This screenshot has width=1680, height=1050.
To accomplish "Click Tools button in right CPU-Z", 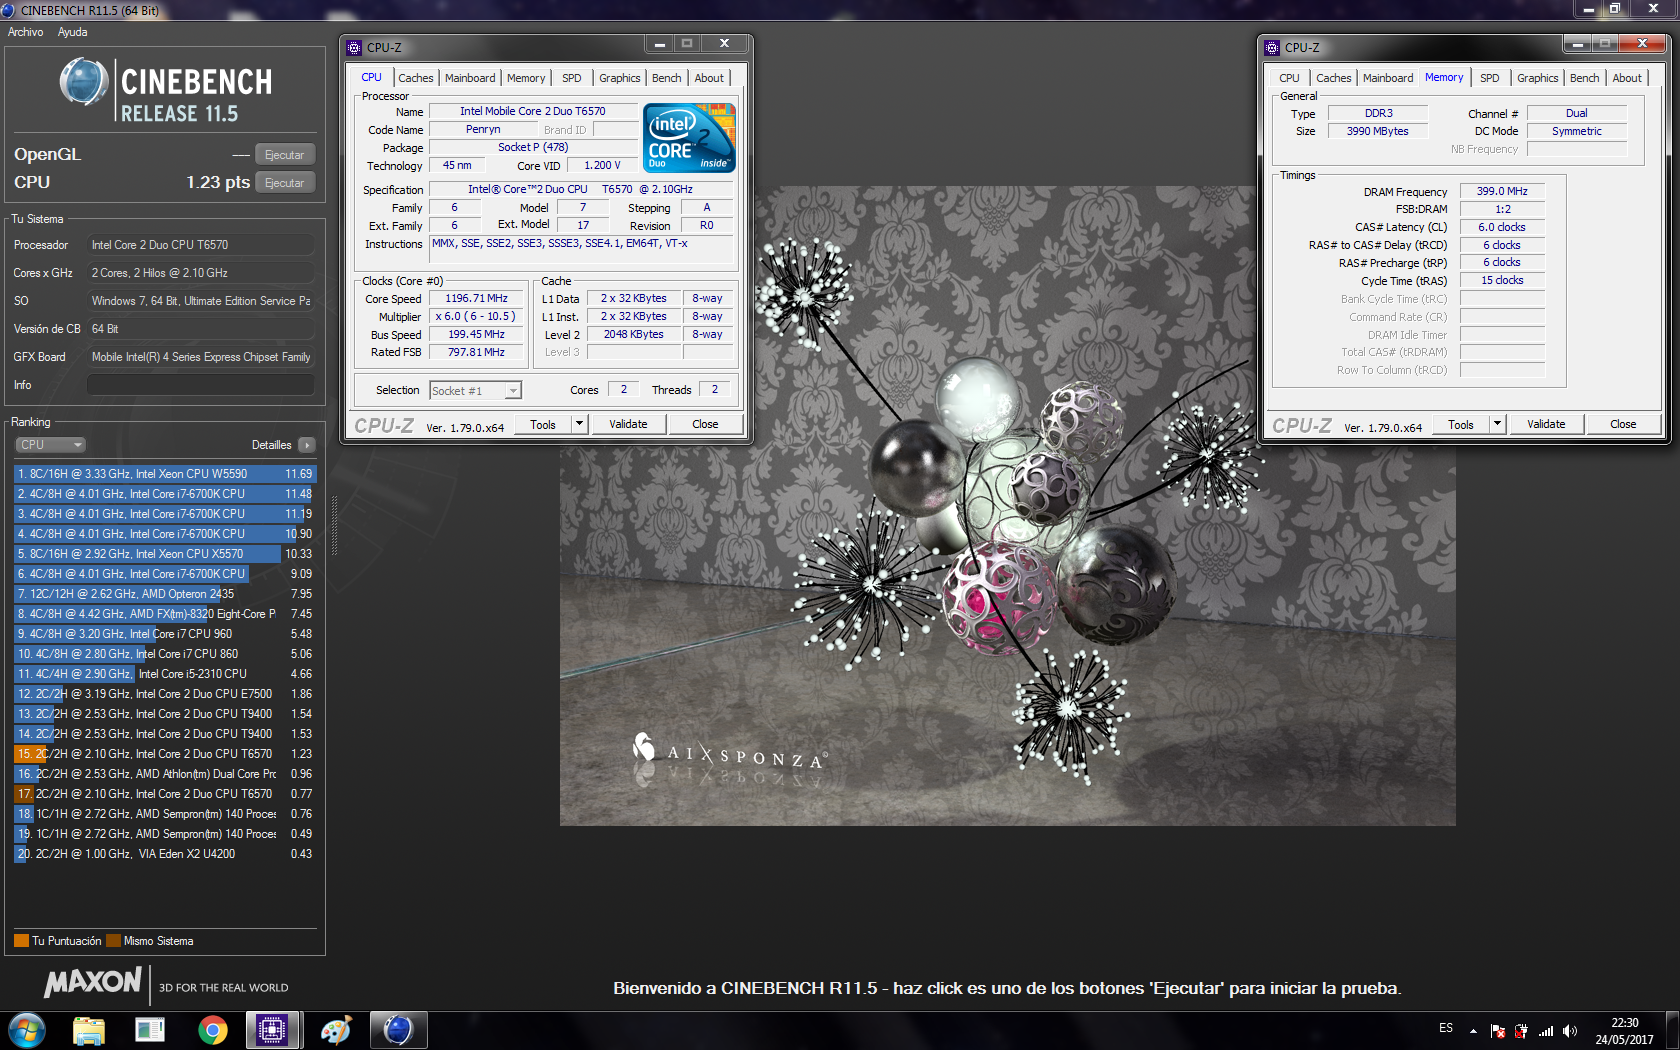I will pos(1461,424).
